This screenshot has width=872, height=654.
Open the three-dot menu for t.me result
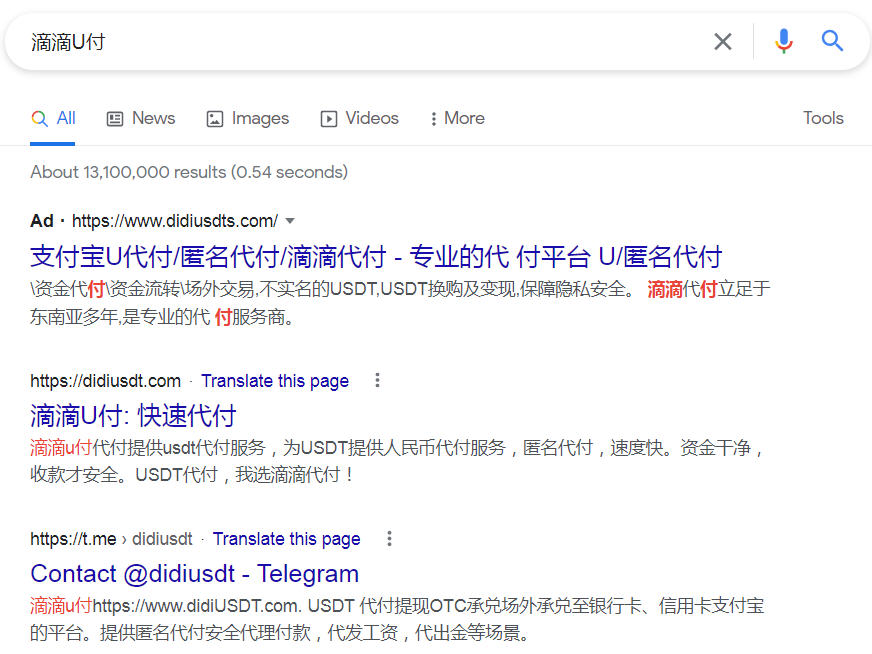pos(389,538)
